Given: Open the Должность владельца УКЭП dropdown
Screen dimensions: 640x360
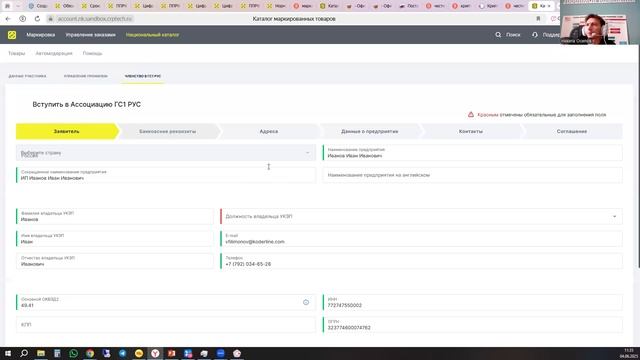Looking at the screenshot, I should [x=422, y=216].
